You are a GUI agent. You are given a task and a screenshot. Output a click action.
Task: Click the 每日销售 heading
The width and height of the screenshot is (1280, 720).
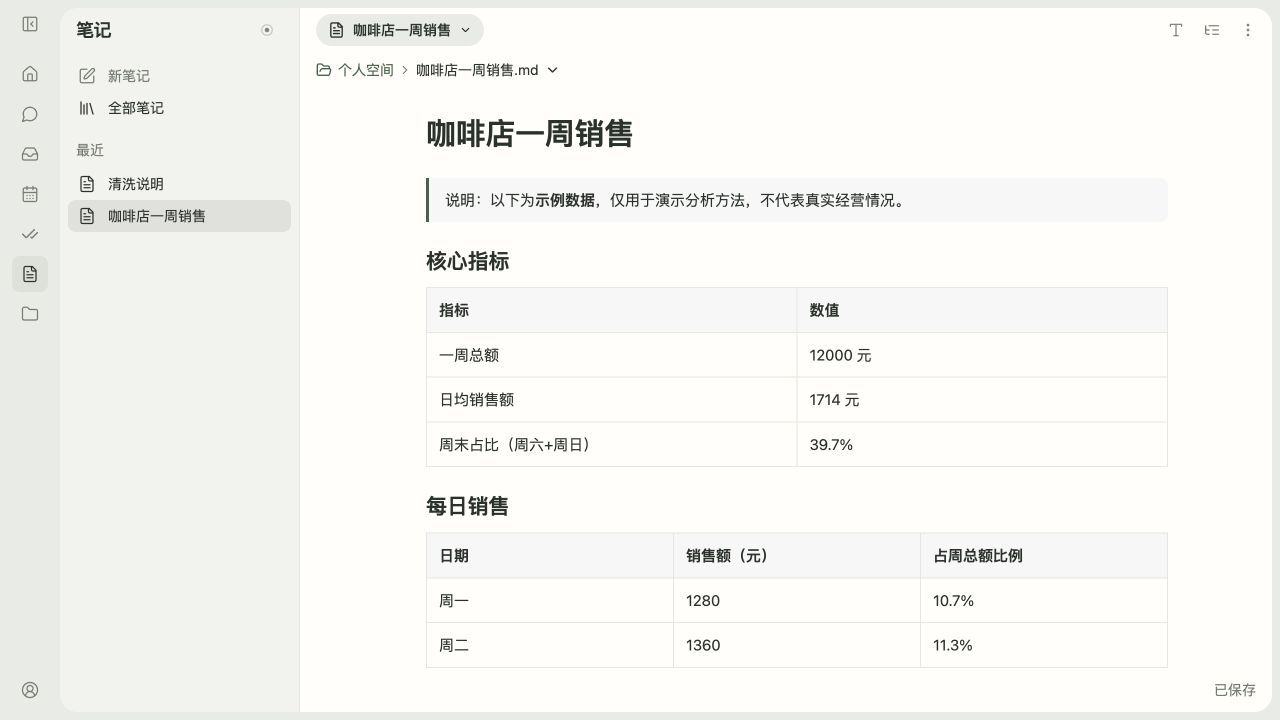[x=467, y=507]
